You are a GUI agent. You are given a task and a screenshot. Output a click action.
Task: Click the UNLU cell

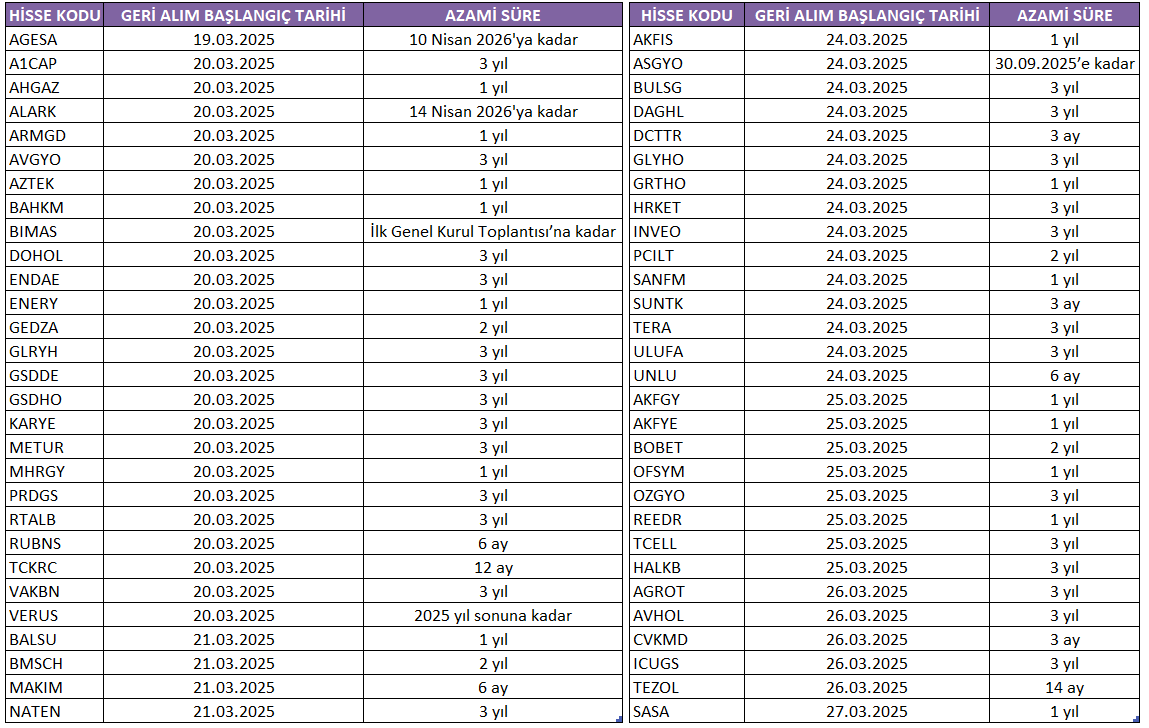pyautogui.click(x=687, y=375)
